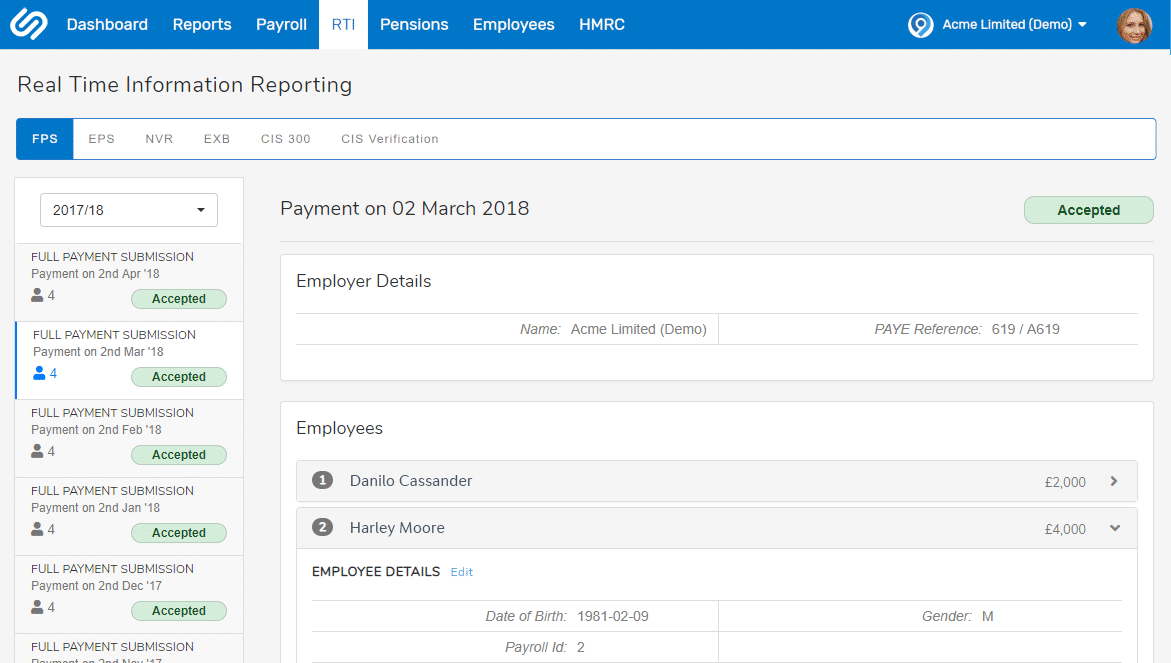The image size is (1171, 663).
Task: Select Payment on 2nd Feb '18 submission
Action: pos(129,438)
